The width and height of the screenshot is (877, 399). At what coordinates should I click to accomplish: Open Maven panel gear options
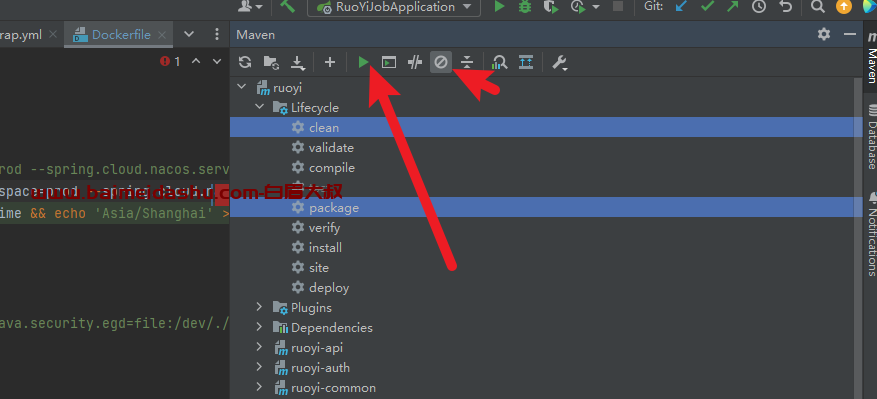pos(824,34)
